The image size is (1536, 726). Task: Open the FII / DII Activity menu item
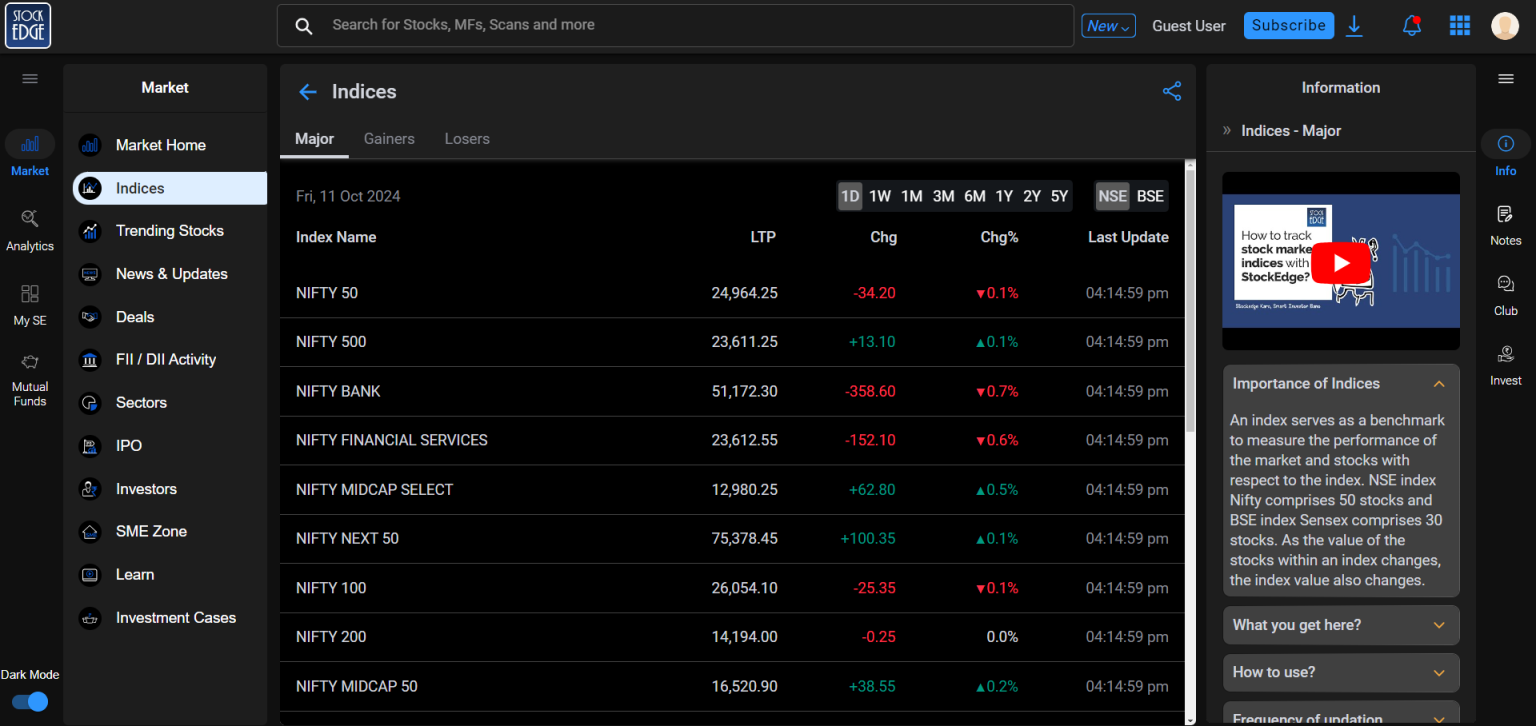tap(168, 359)
